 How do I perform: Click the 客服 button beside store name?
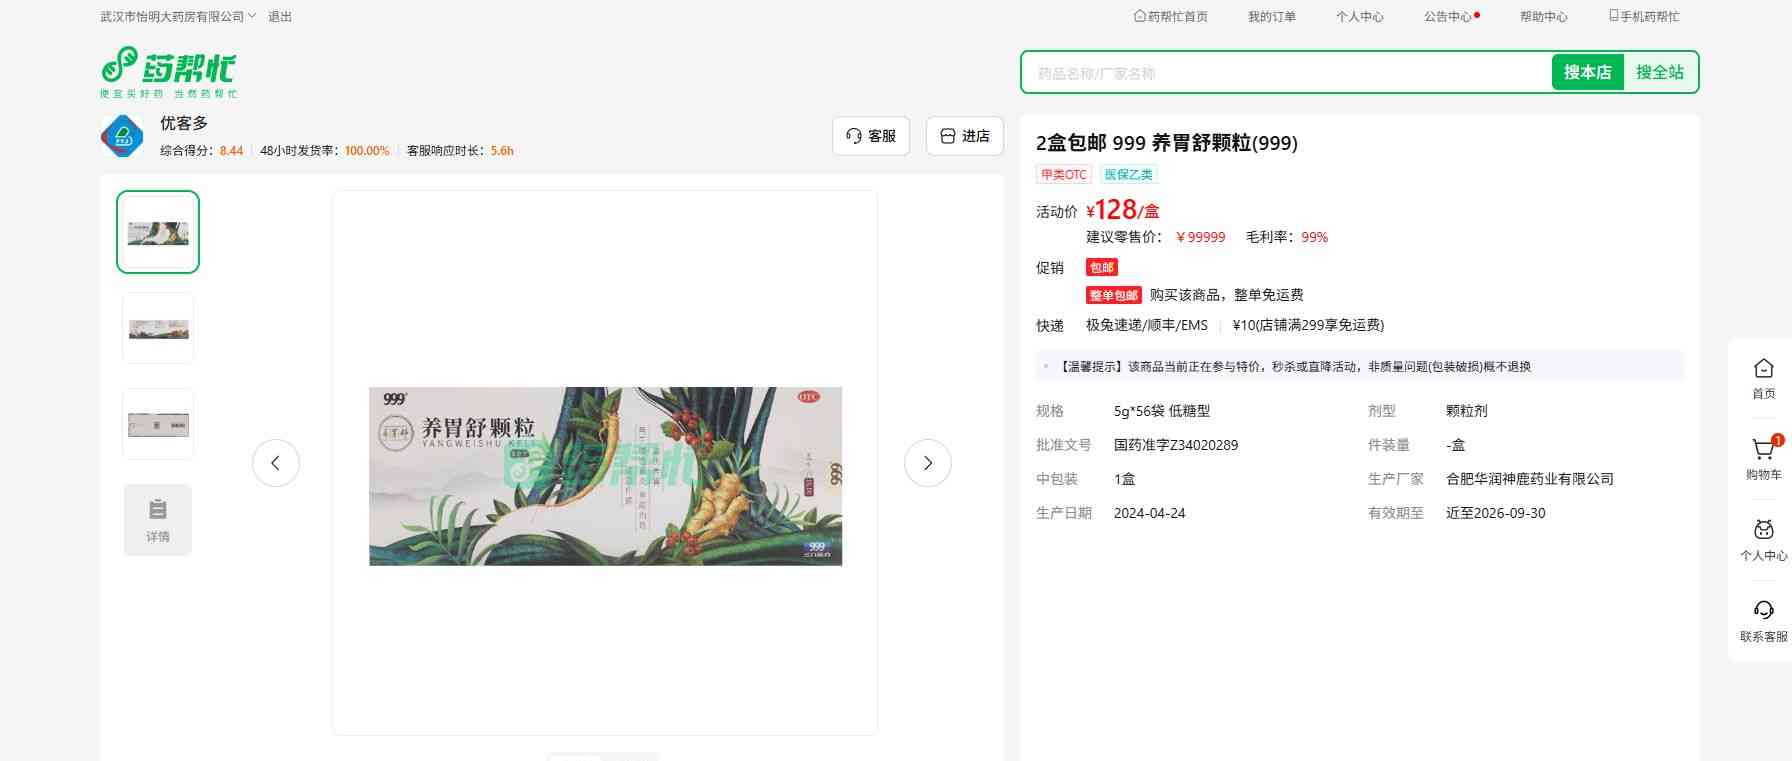[871, 136]
